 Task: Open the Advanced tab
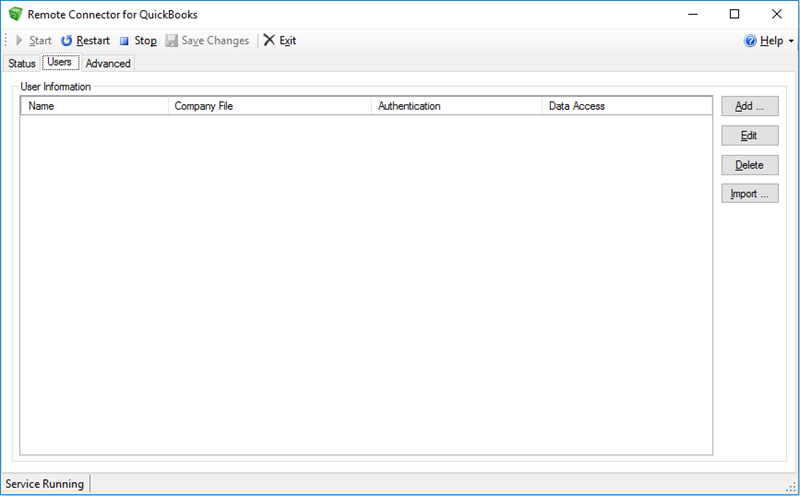[108, 63]
